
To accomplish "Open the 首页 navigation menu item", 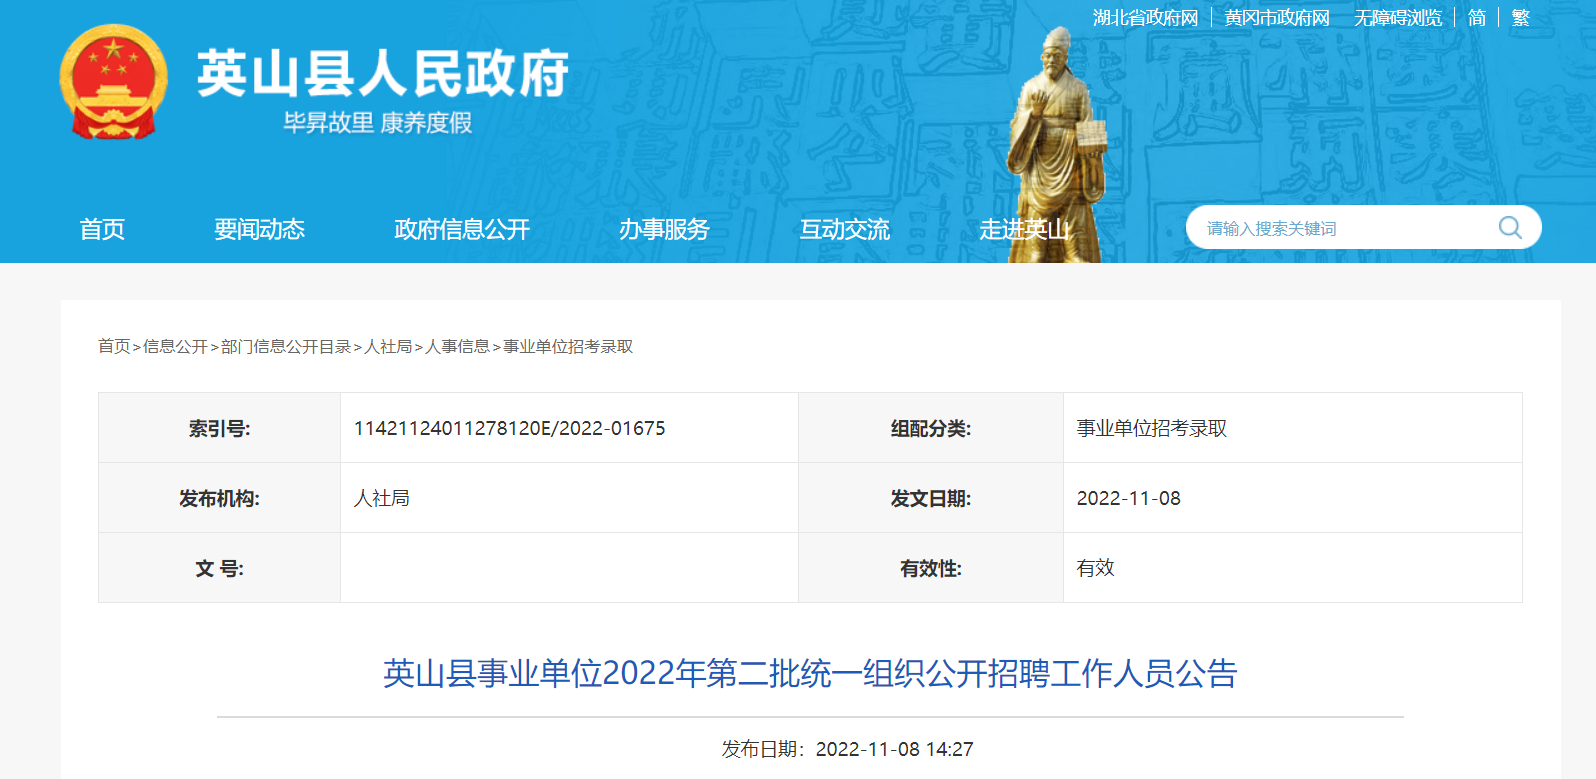I will click(102, 229).
